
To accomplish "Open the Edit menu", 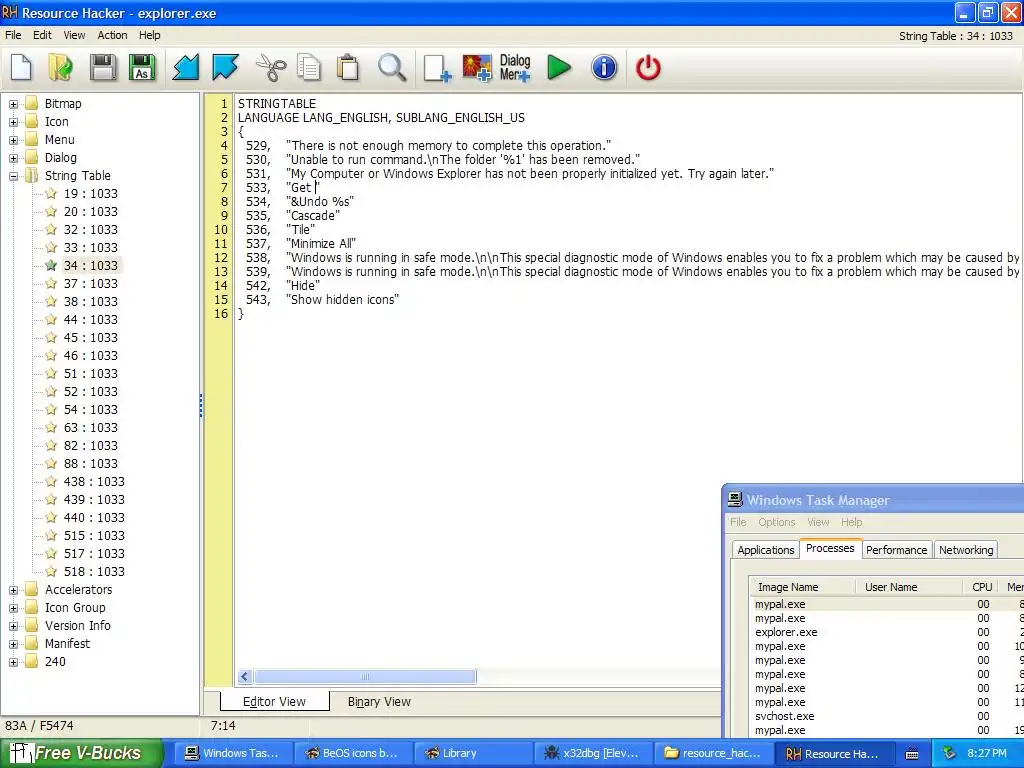I will 42,35.
